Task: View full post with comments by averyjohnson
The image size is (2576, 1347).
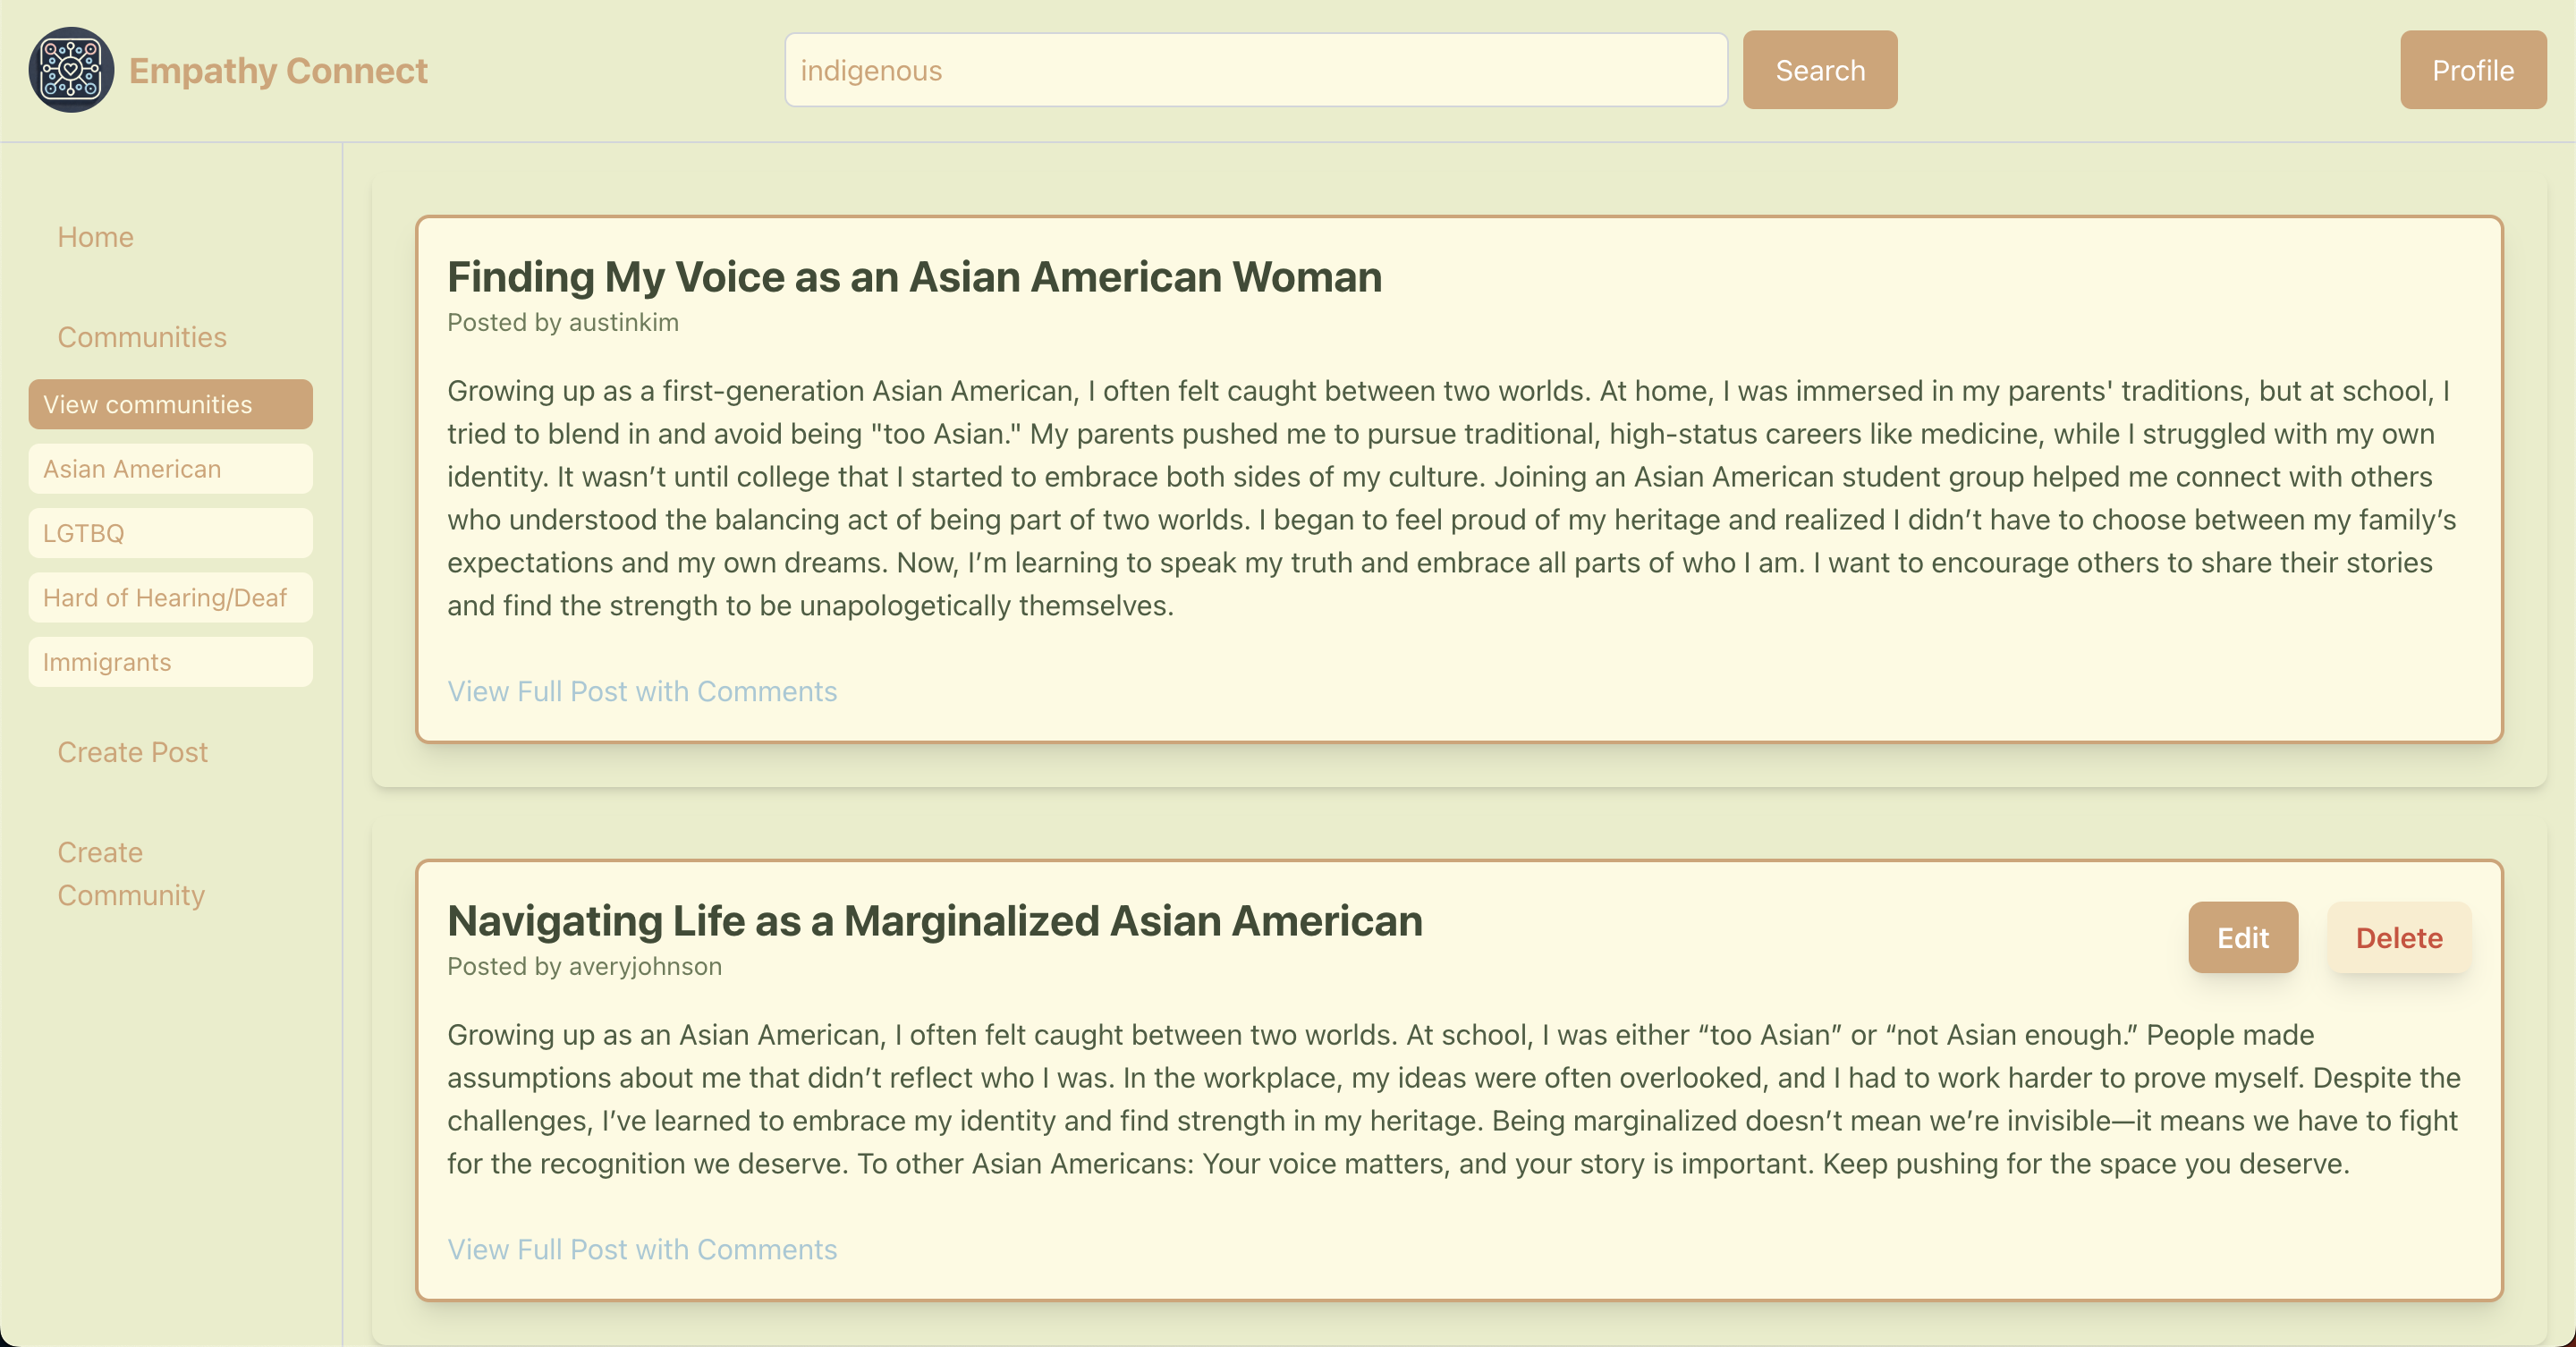Action: coord(642,1249)
